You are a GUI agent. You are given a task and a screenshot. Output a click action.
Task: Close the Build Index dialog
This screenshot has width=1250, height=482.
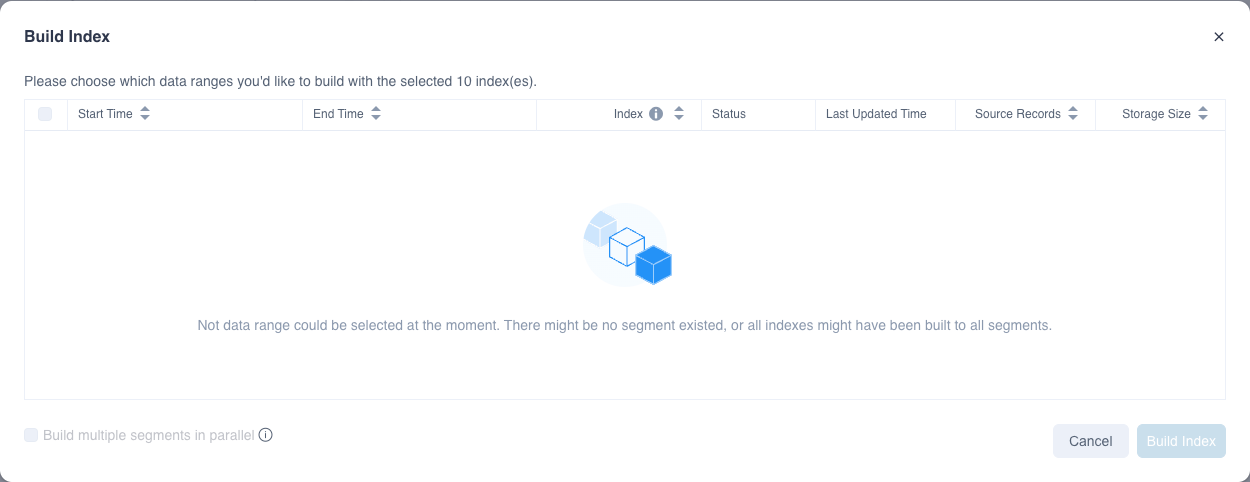click(x=1219, y=37)
